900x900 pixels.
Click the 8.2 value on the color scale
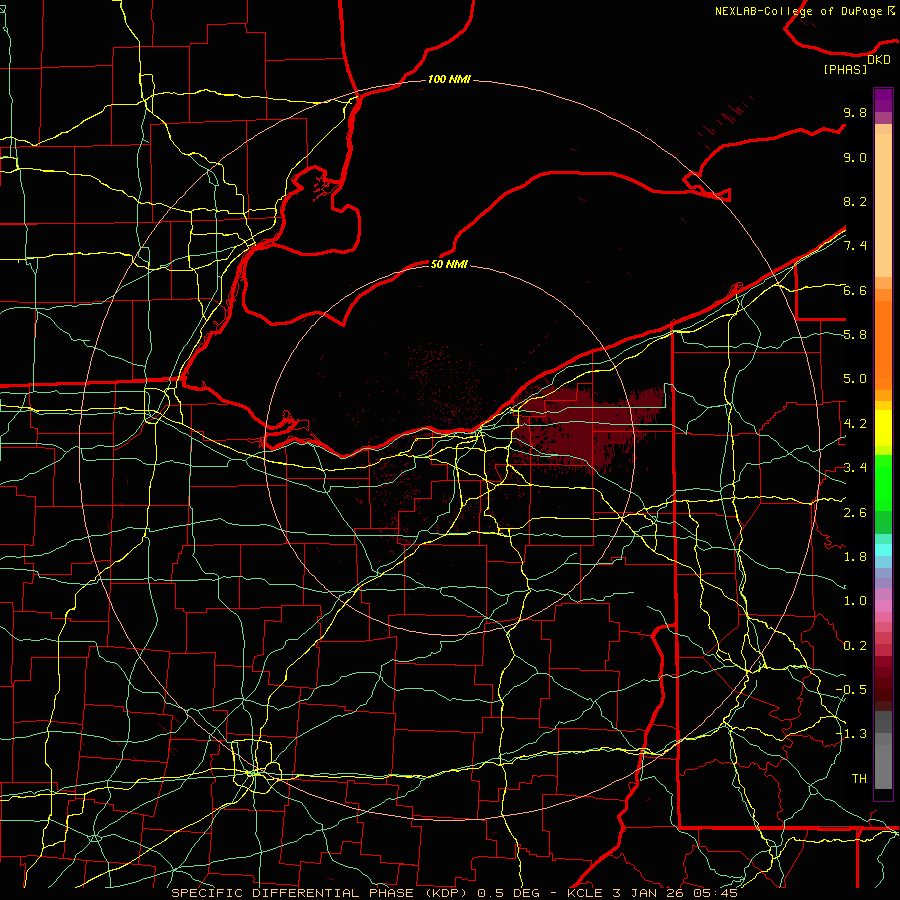click(855, 201)
